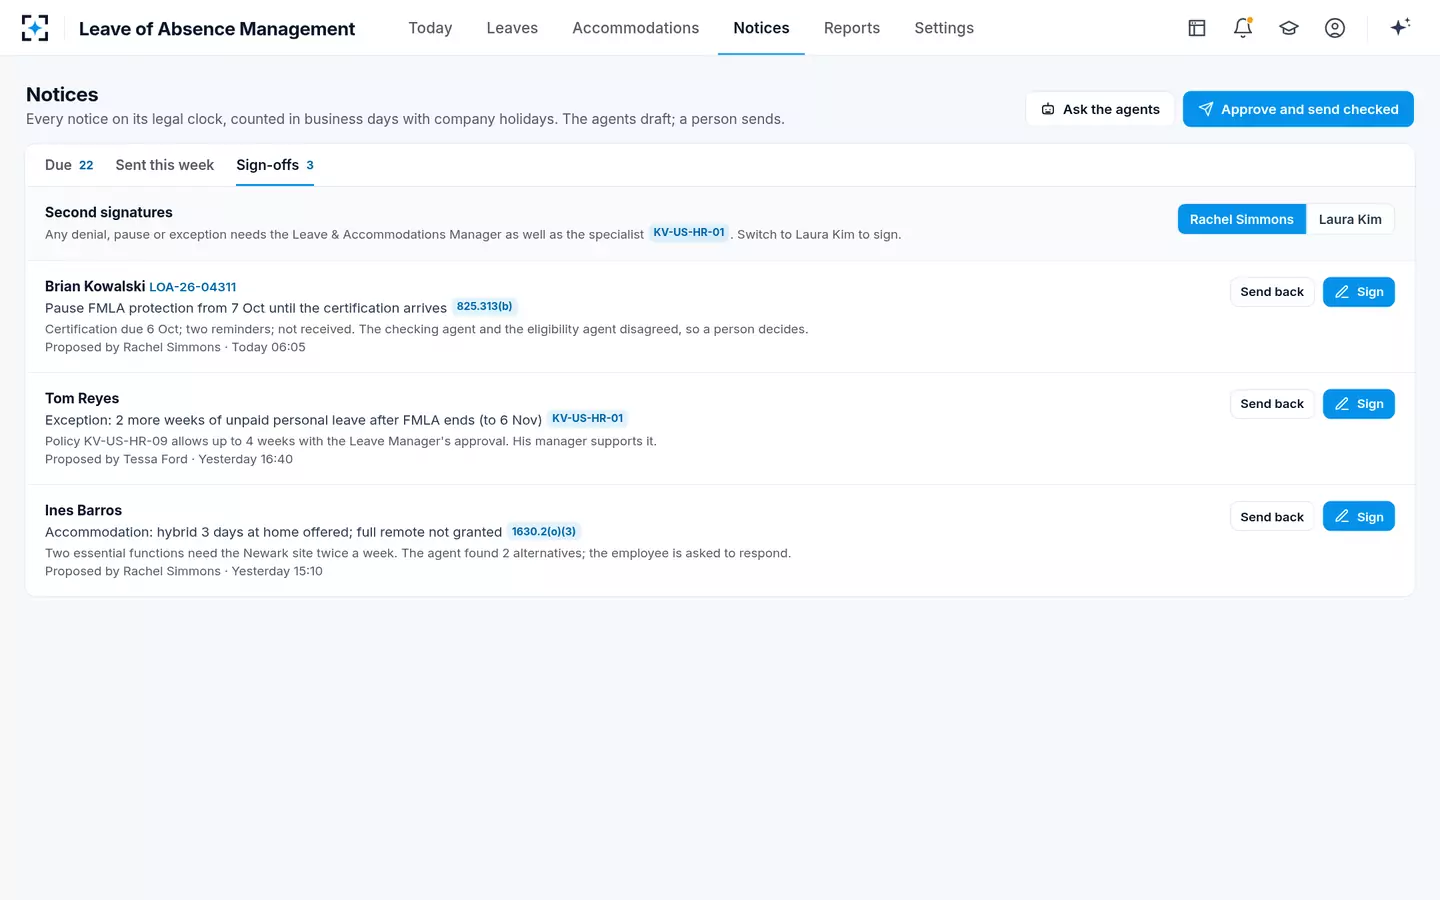Switch signer to Laura Kim
1440x900 pixels.
tap(1350, 219)
